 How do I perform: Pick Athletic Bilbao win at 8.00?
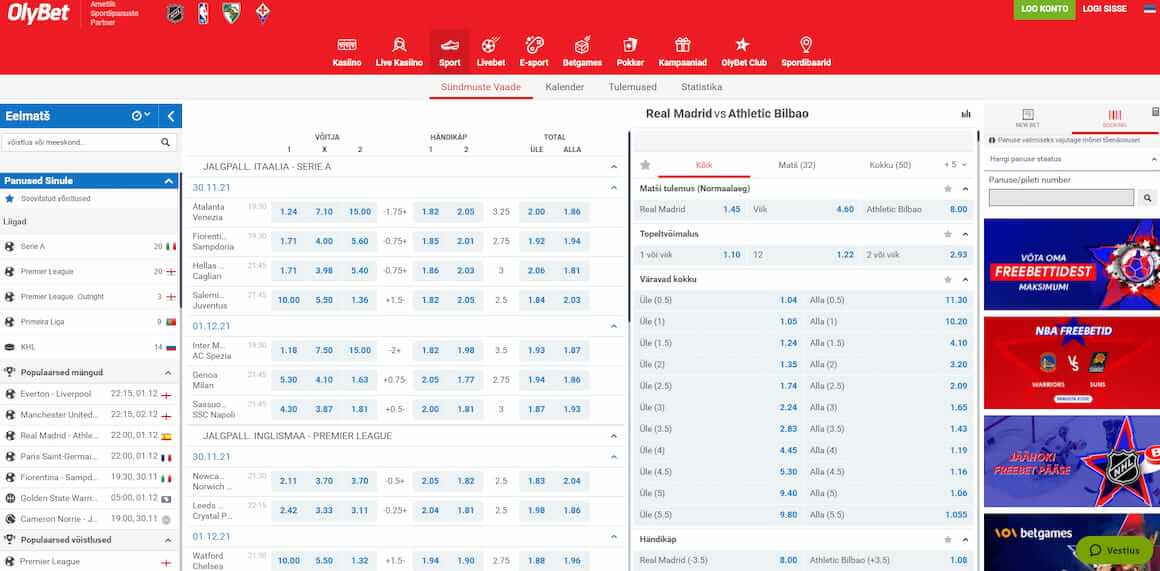[x=917, y=209]
